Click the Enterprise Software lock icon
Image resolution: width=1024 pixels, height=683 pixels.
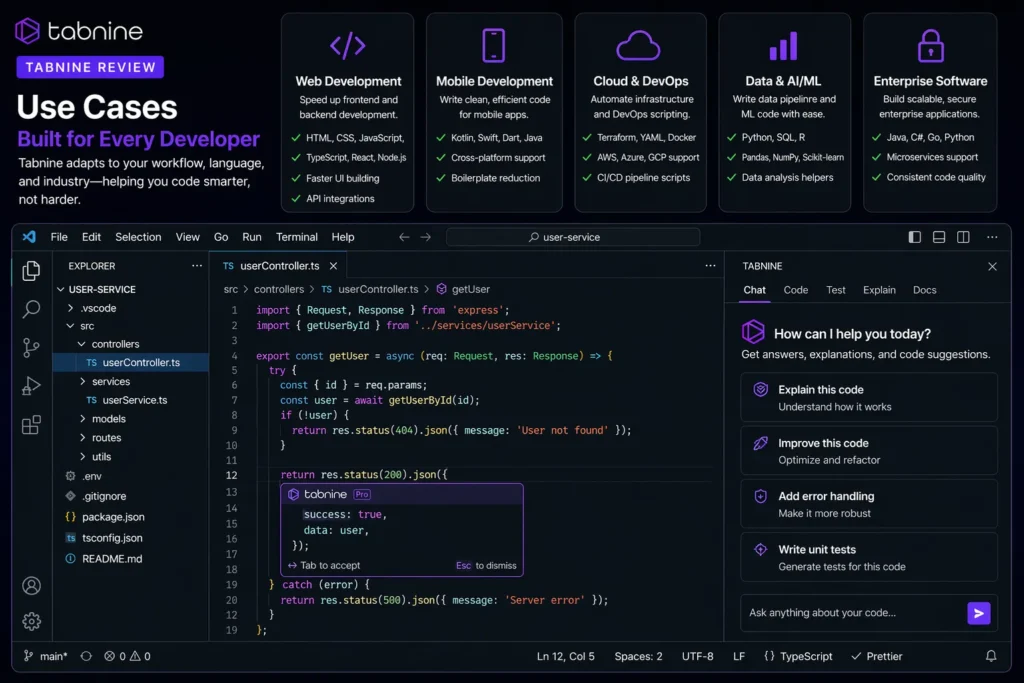931,46
